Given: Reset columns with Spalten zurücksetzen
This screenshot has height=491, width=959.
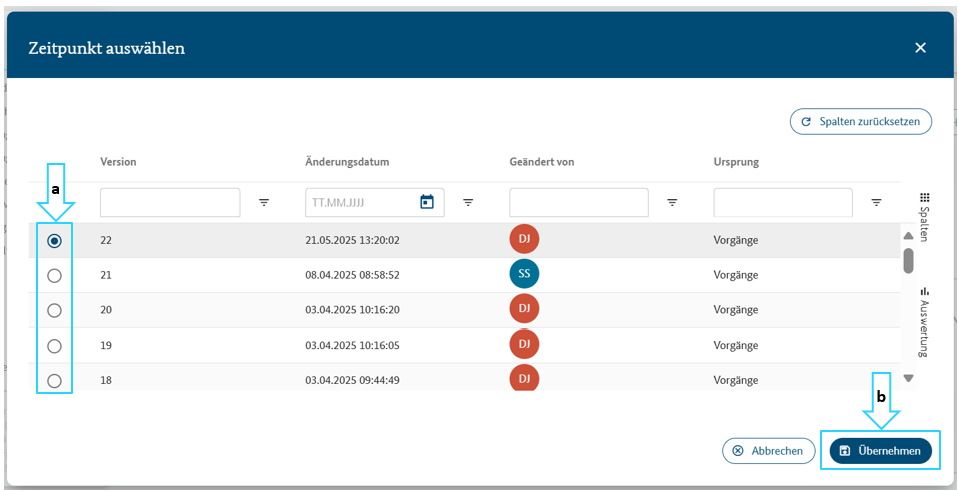Looking at the screenshot, I should point(860,121).
